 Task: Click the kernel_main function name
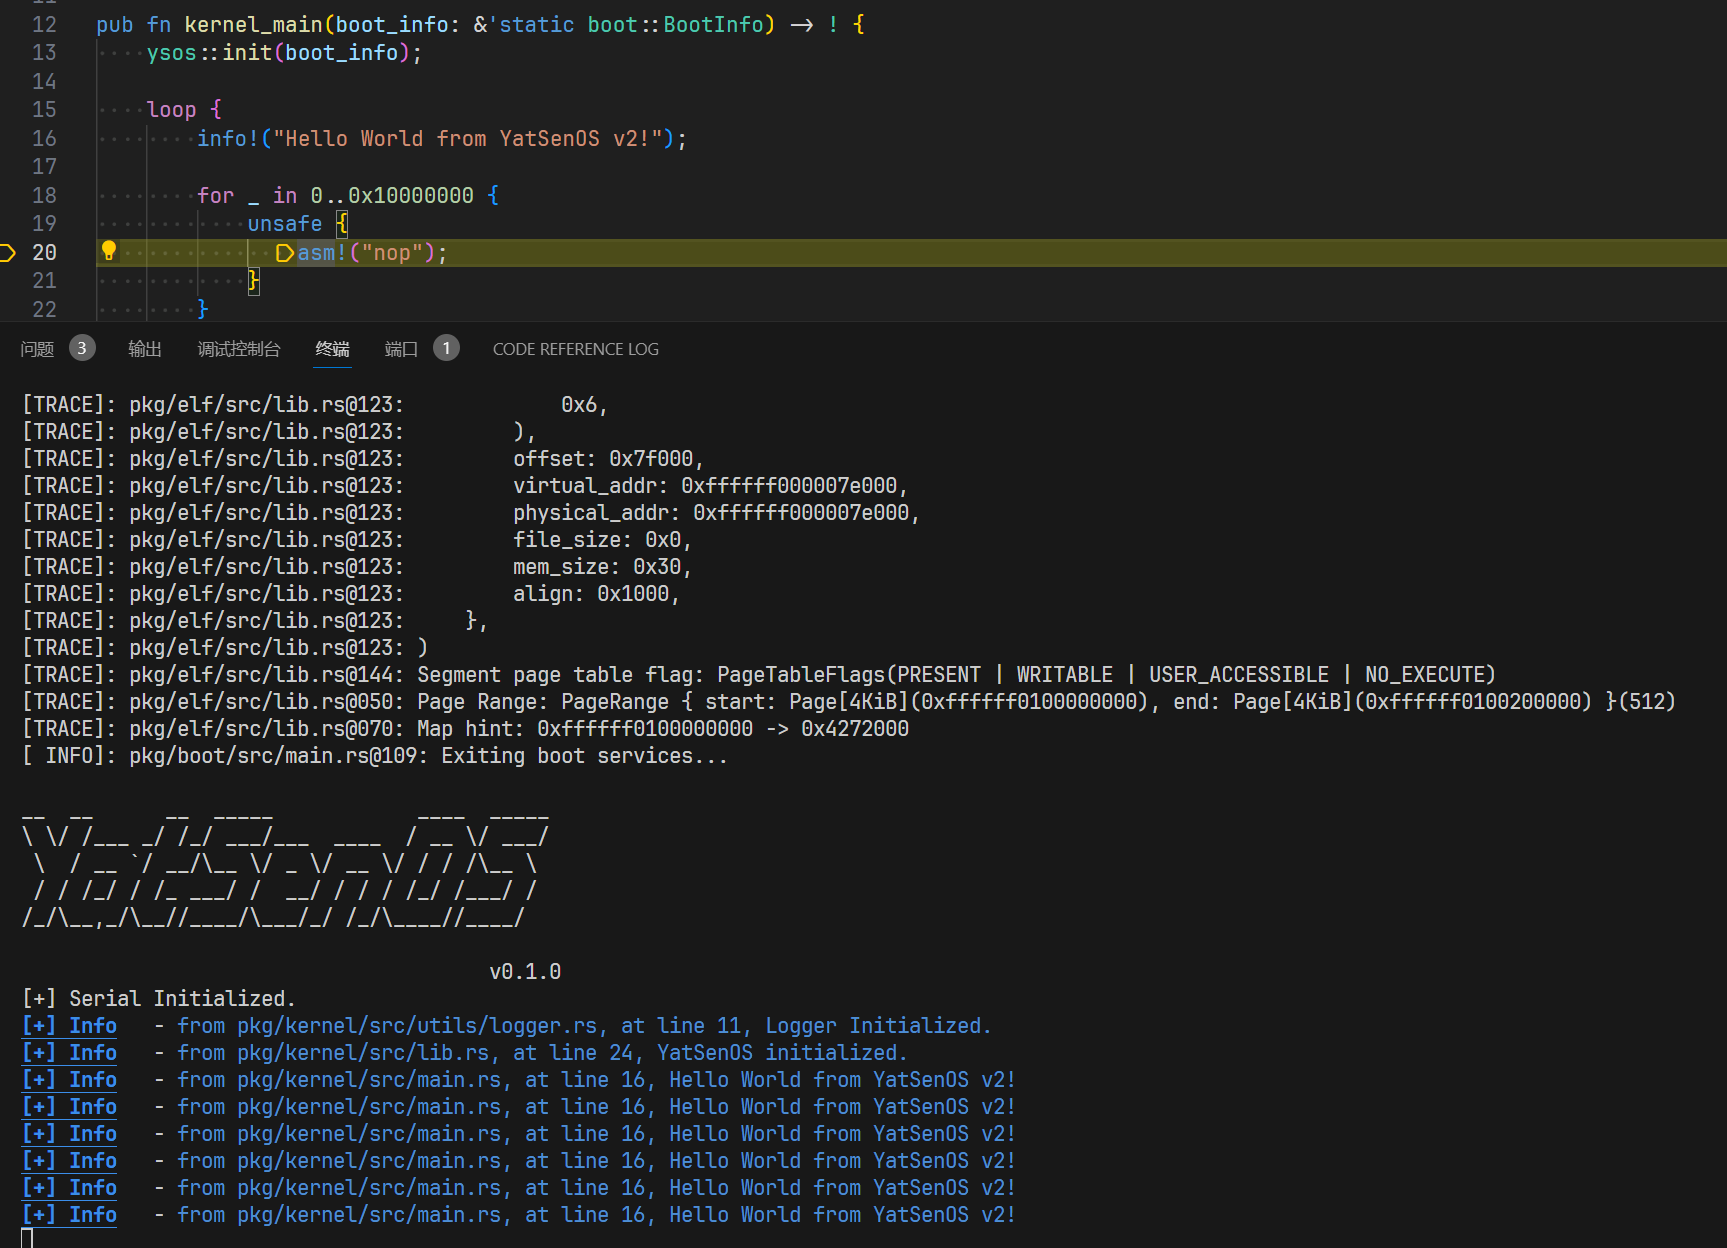tap(253, 25)
